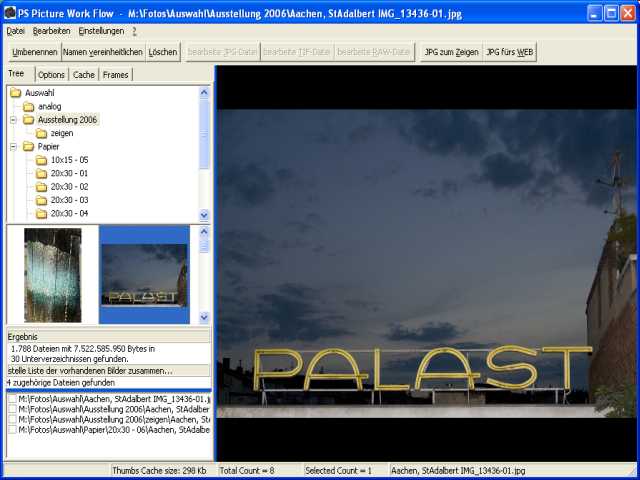Click the Löschen button
The height and width of the screenshot is (480, 640).
pos(162,52)
